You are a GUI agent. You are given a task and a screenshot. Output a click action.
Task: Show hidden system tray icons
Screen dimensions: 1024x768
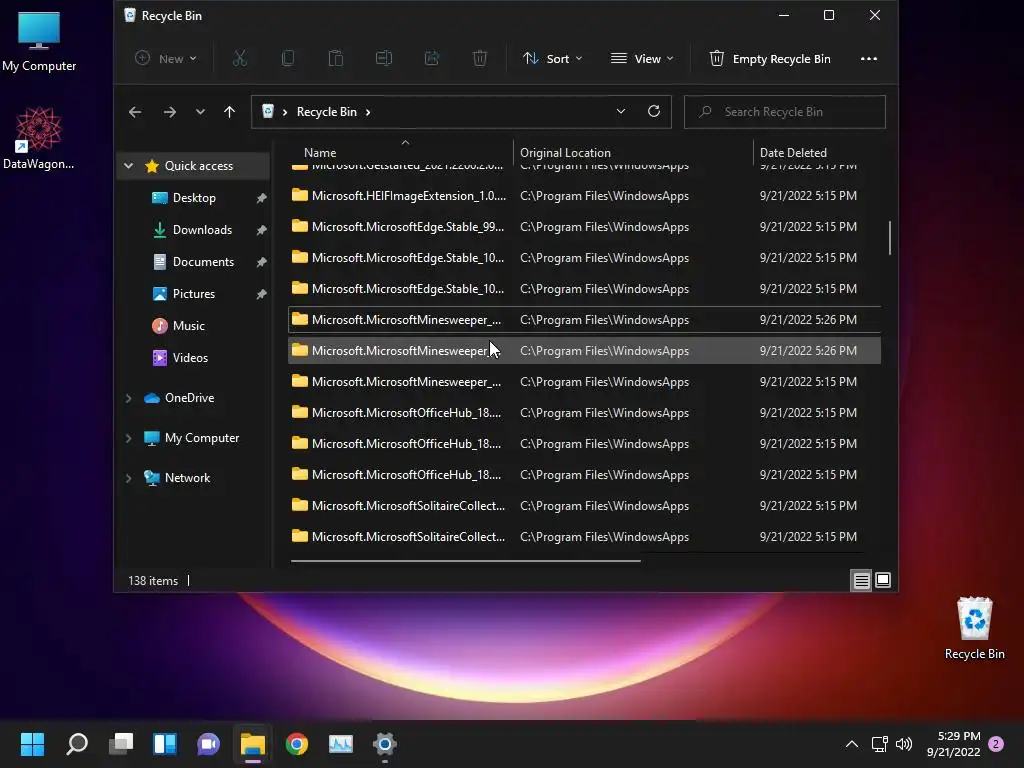[852, 744]
